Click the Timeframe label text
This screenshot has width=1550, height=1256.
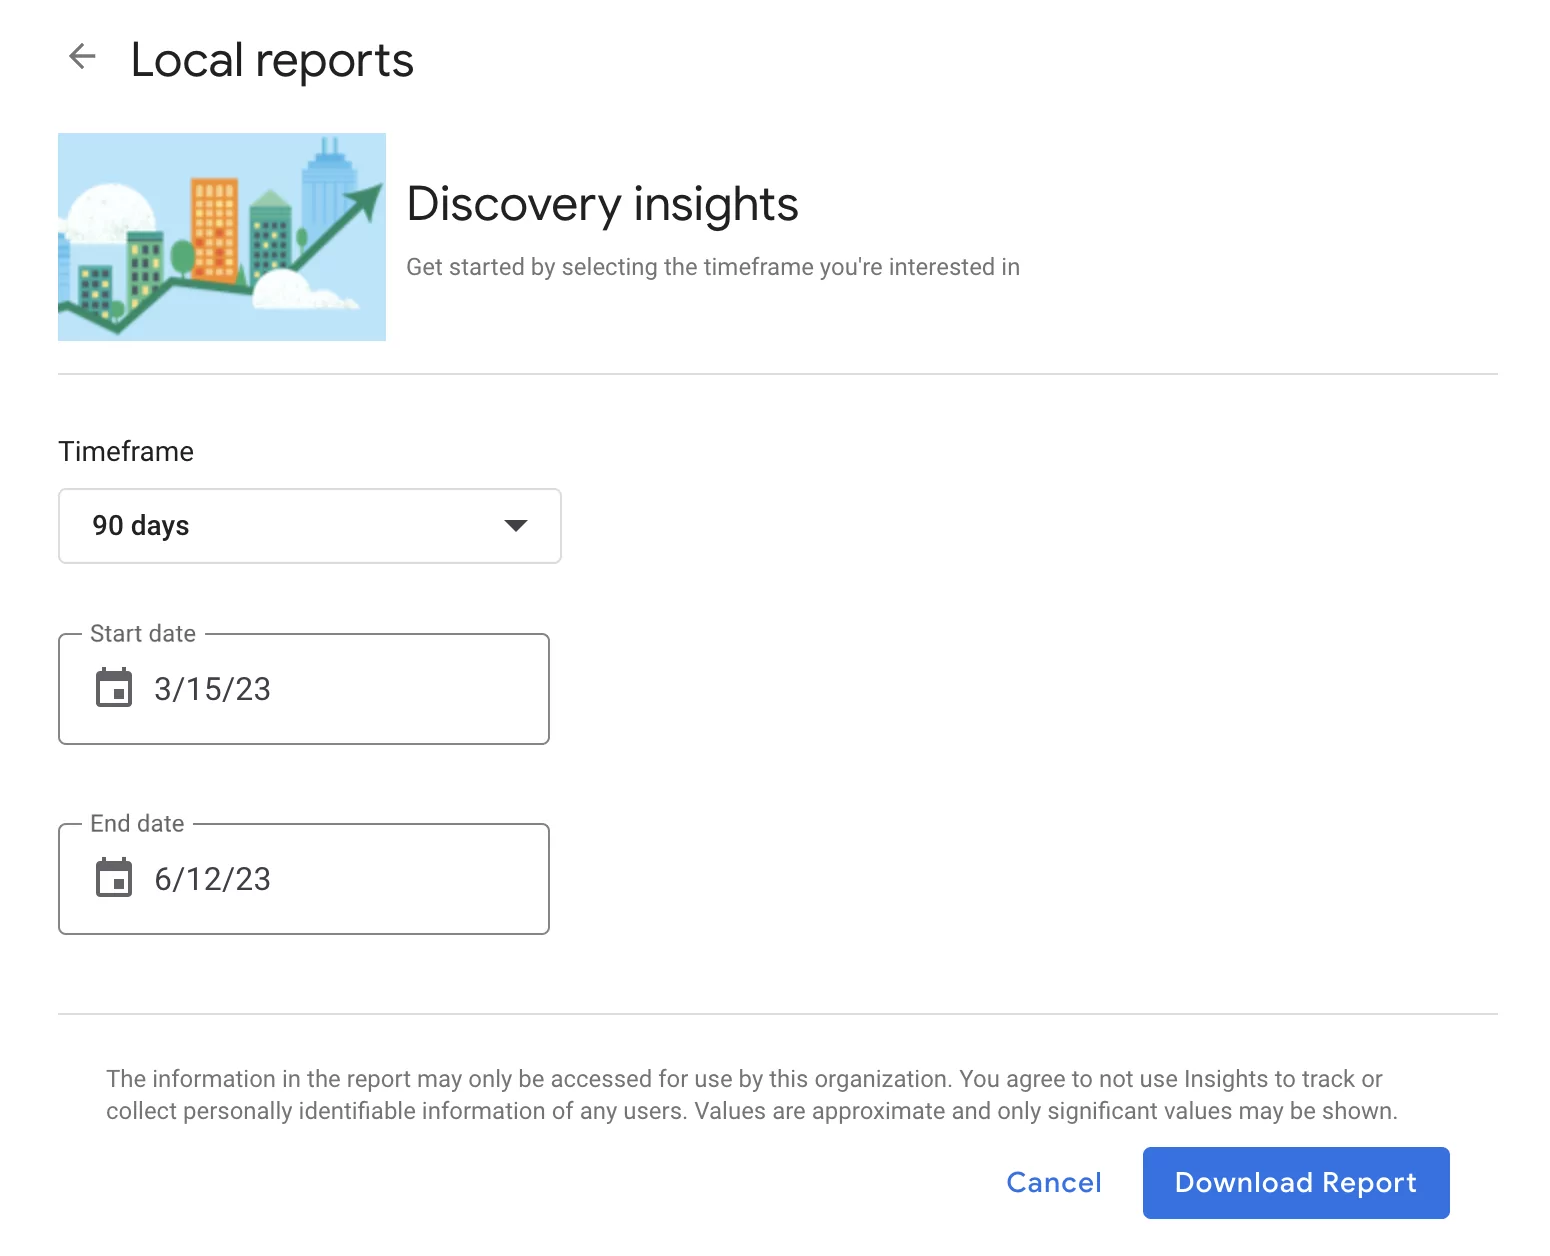(126, 451)
